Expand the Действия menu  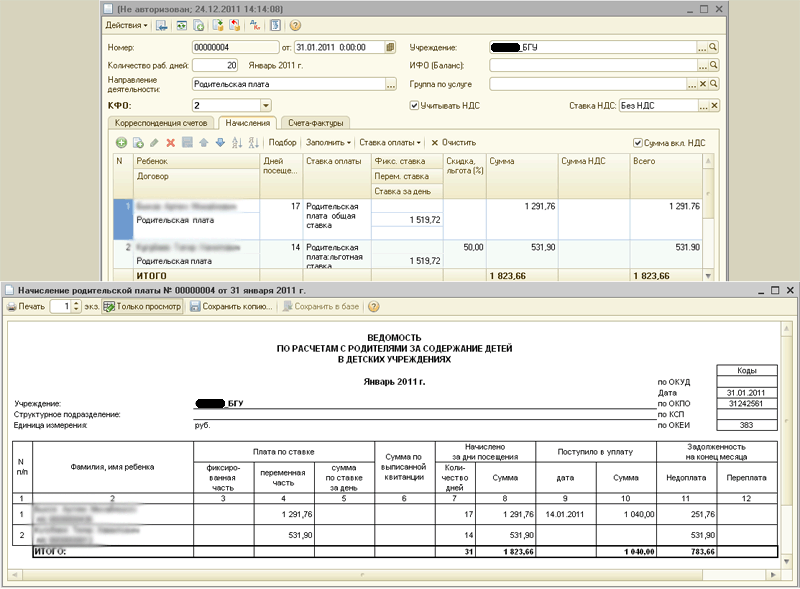pos(126,25)
